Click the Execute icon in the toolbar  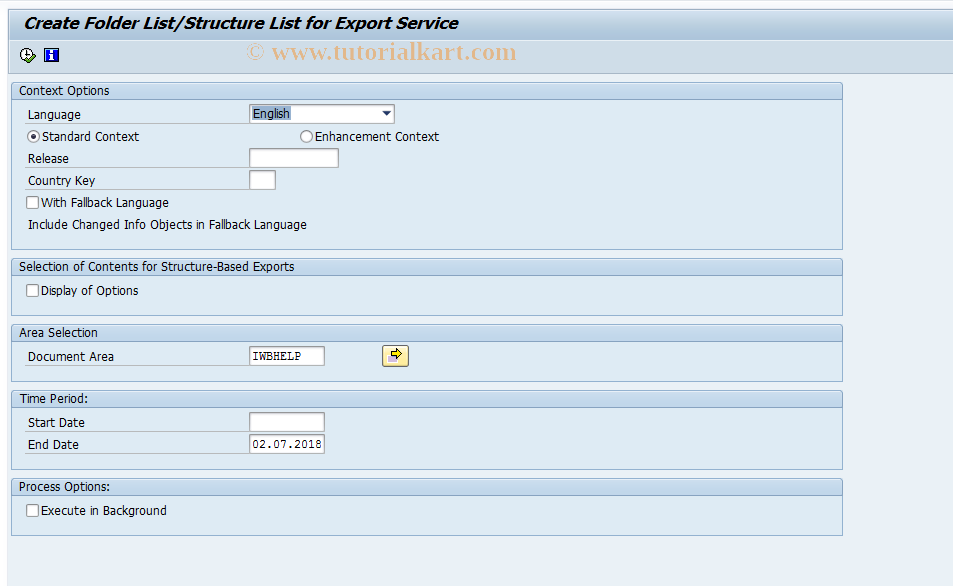(27, 55)
